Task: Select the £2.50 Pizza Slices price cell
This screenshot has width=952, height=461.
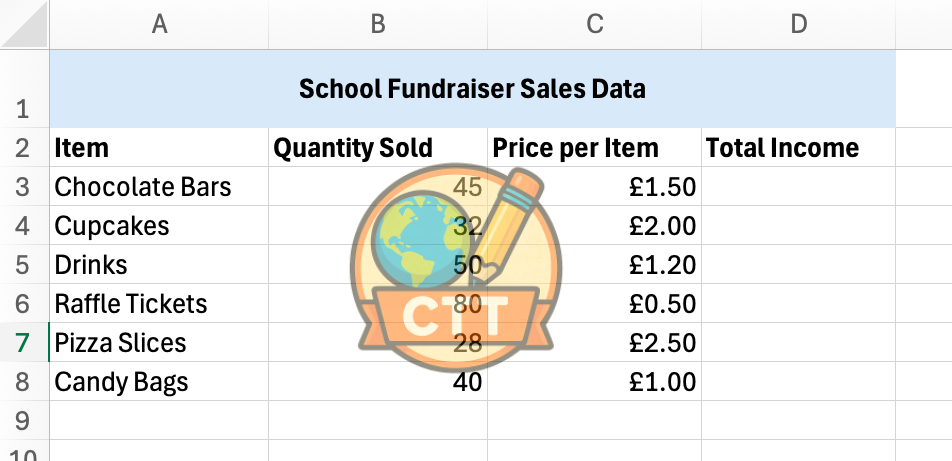Action: [595, 343]
